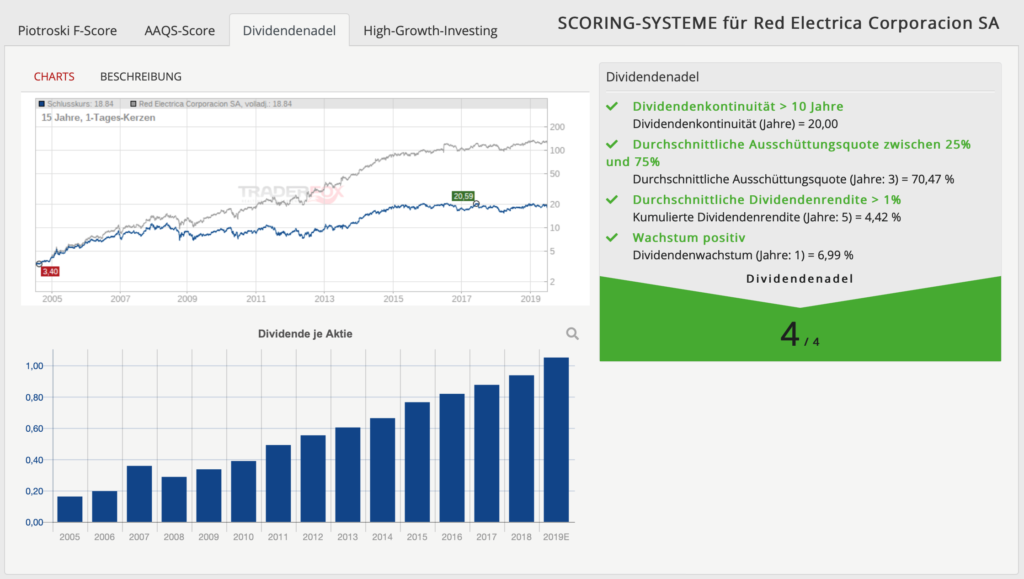Click the 'Dividendenkontinuität > 10 Jahre' criterion
The image size is (1024, 579).
pos(738,106)
